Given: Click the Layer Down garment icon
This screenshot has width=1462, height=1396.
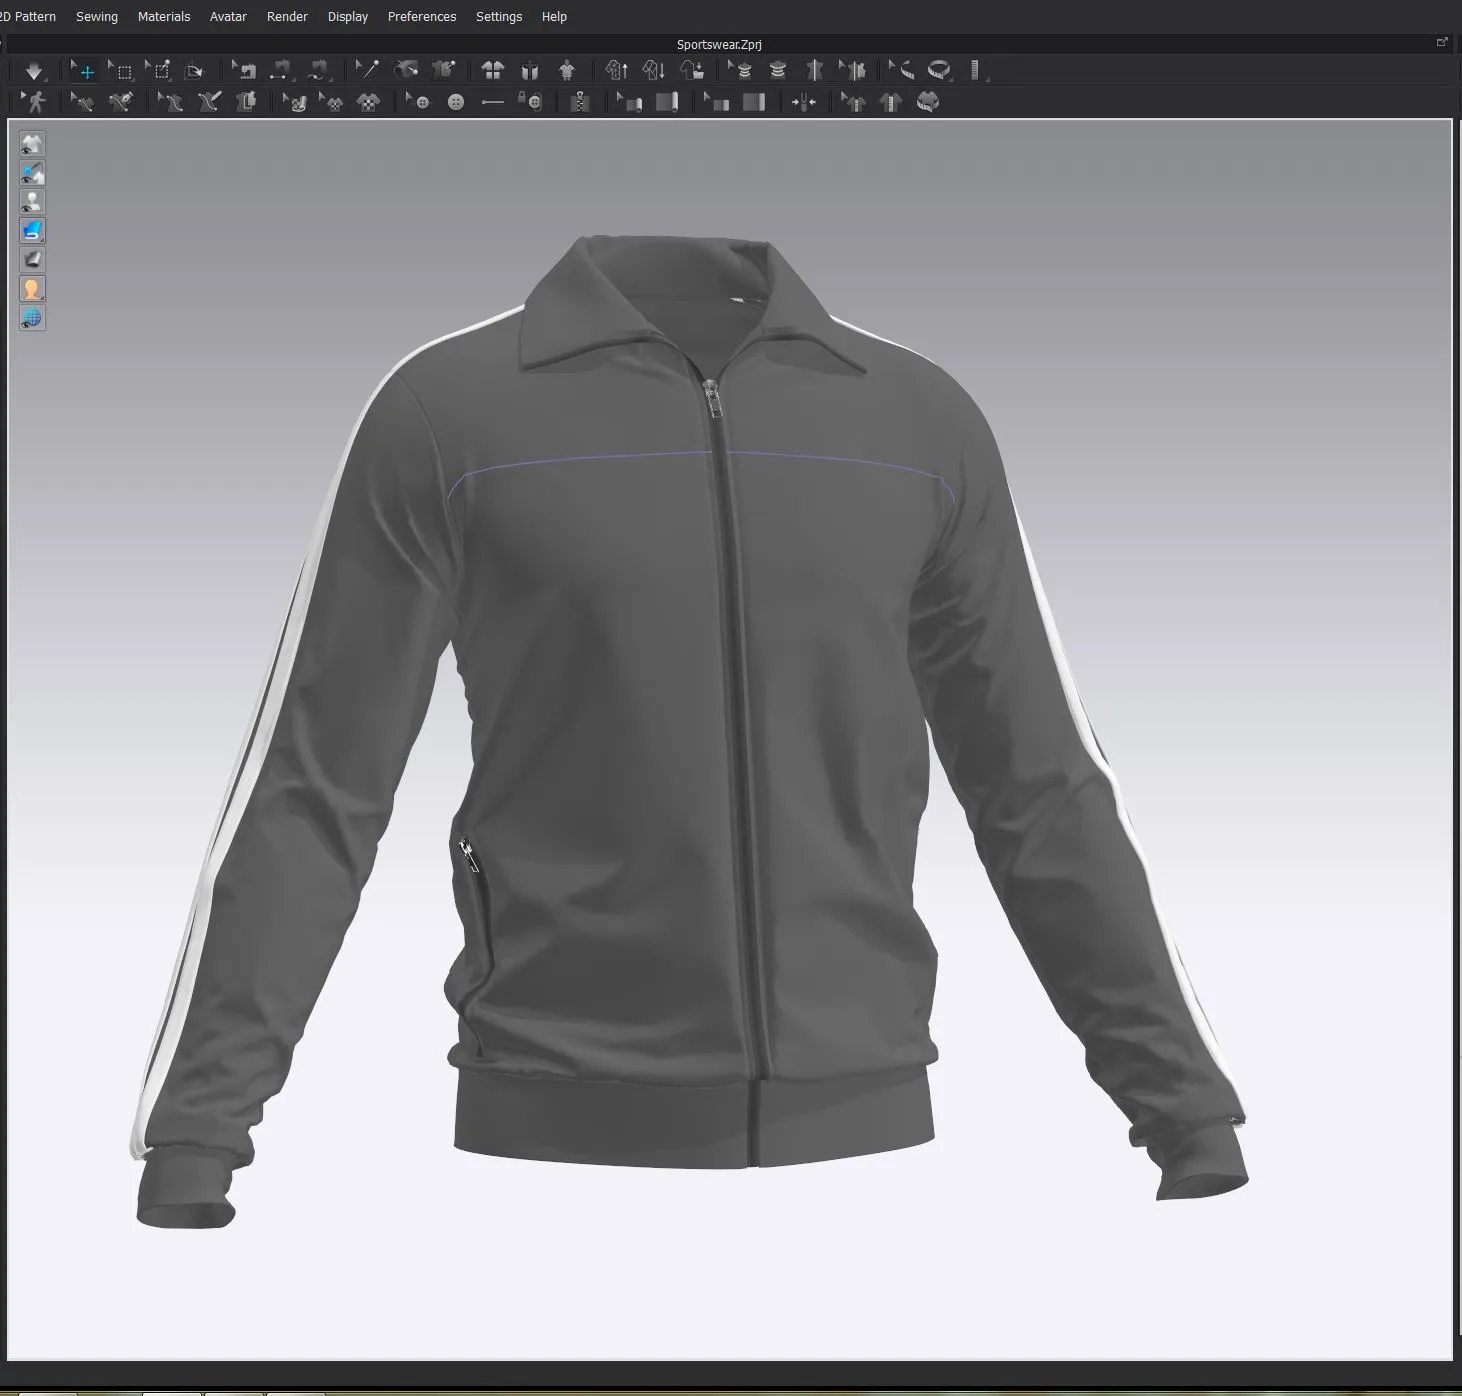Looking at the screenshot, I should pyautogui.click(x=654, y=70).
